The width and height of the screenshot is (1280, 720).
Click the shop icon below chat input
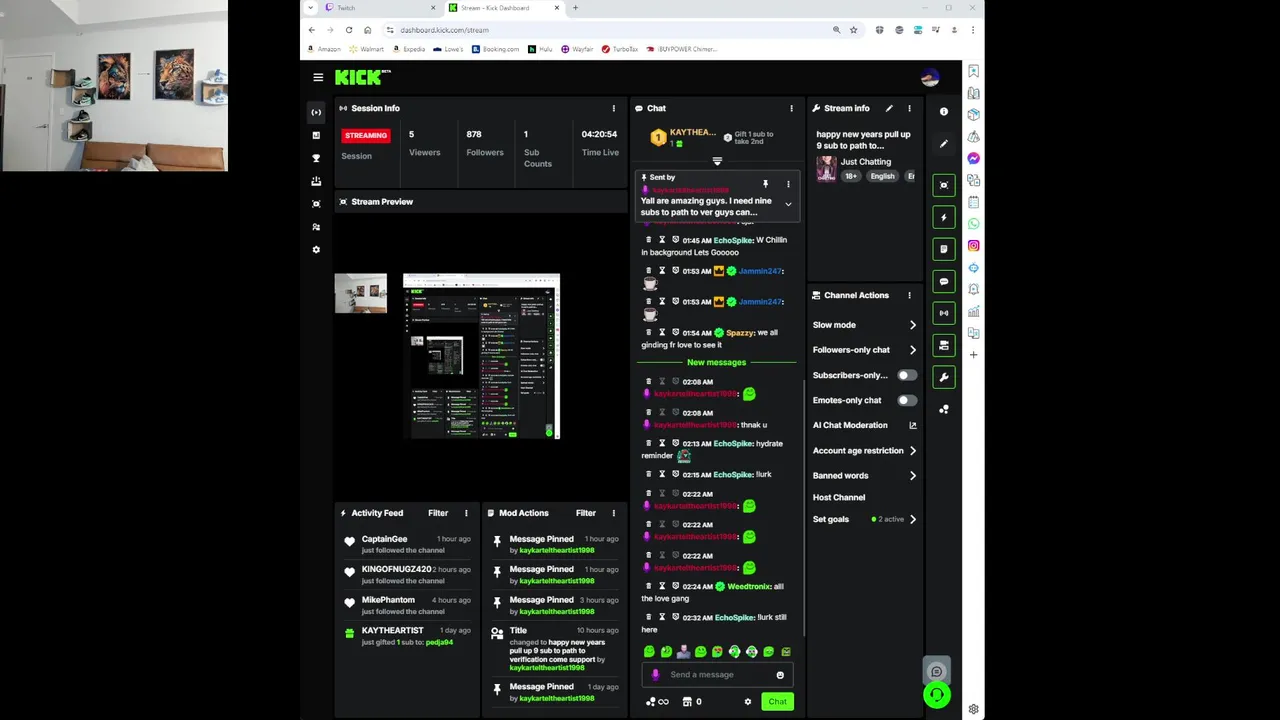(x=687, y=702)
